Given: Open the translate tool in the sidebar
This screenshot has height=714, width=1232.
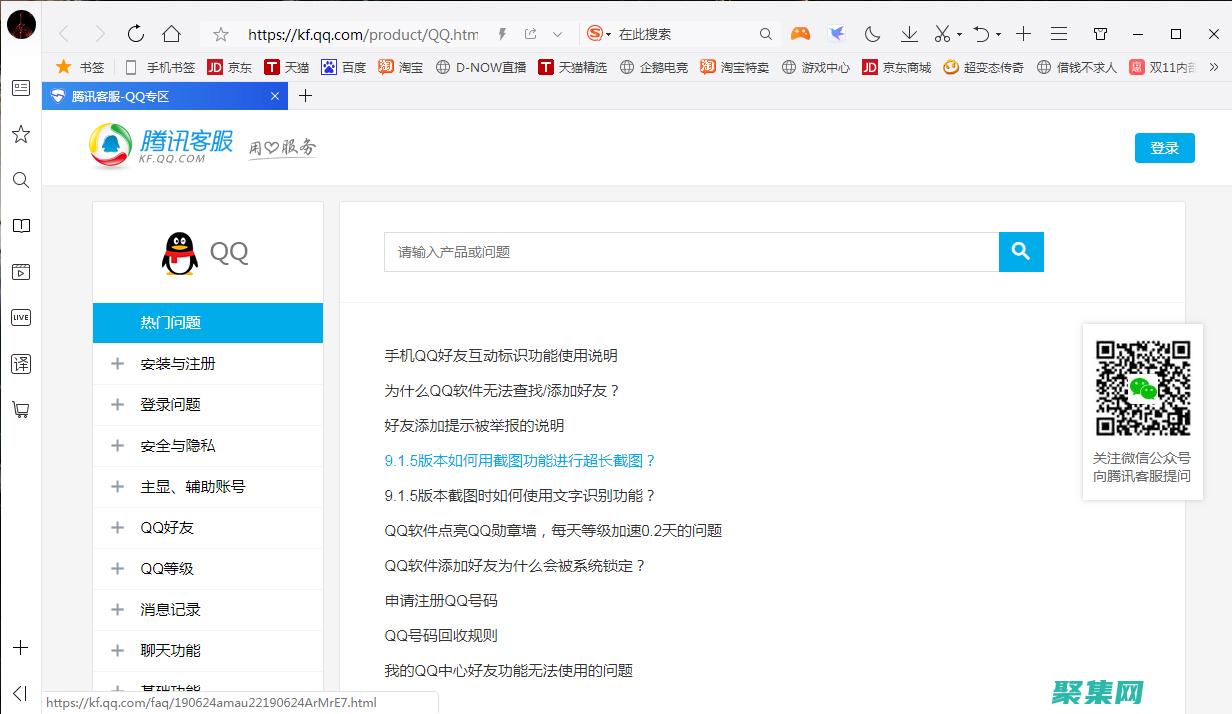Looking at the screenshot, I should pyautogui.click(x=20, y=363).
